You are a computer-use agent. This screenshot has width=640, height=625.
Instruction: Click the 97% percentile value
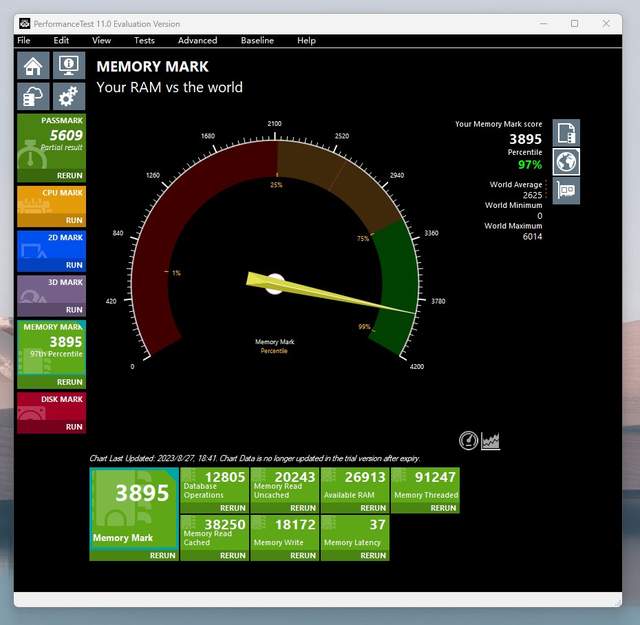pyautogui.click(x=530, y=165)
